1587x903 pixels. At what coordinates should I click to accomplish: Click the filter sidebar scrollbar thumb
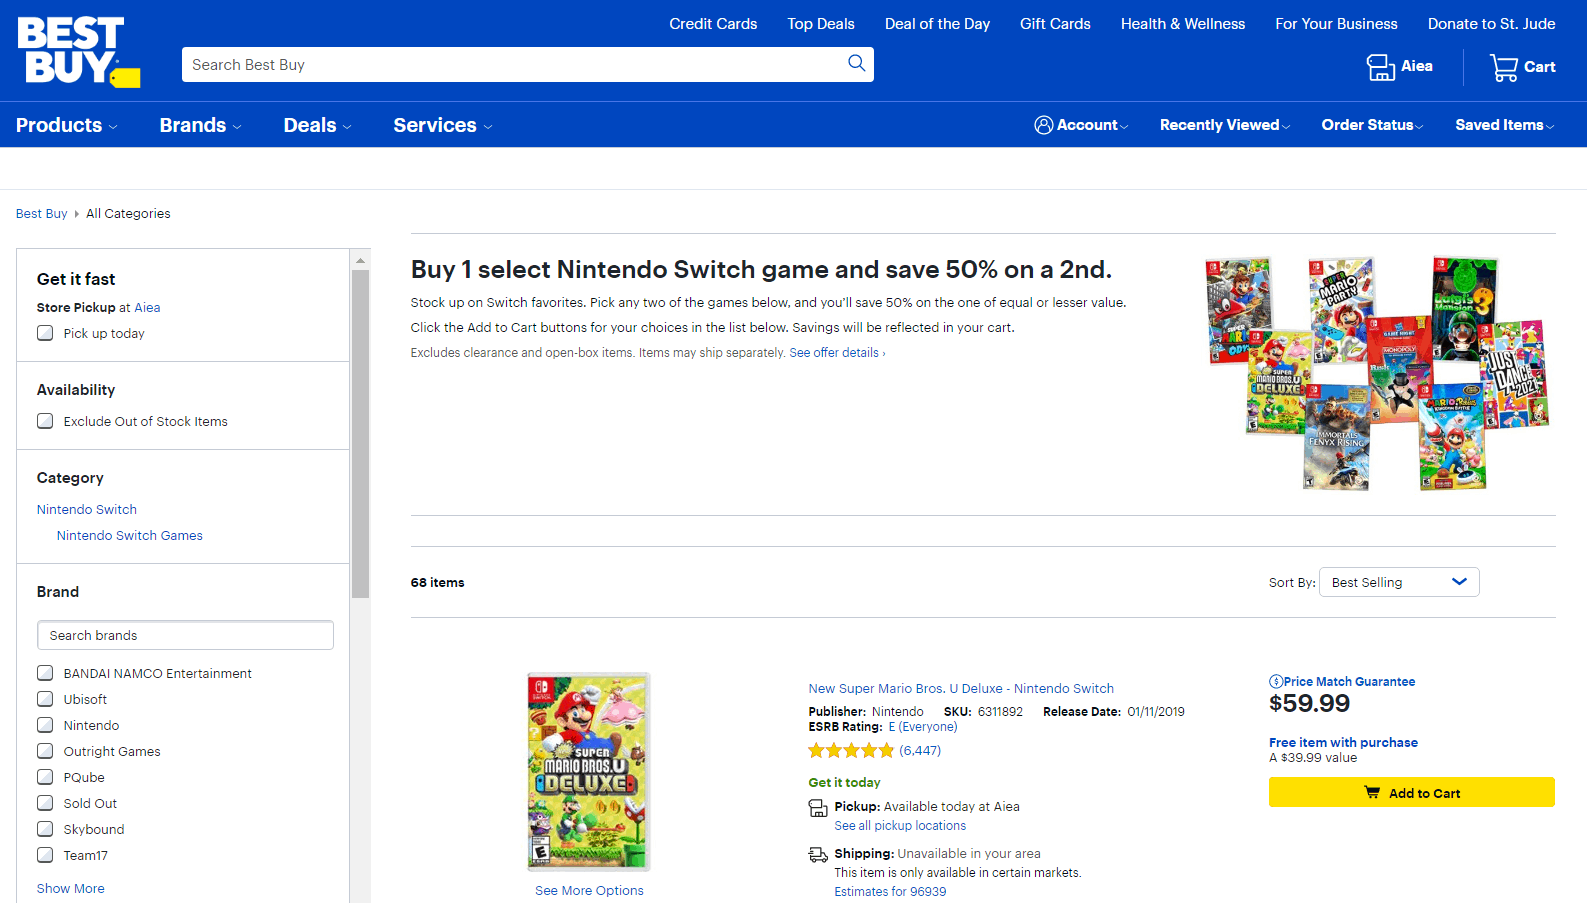[360, 434]
